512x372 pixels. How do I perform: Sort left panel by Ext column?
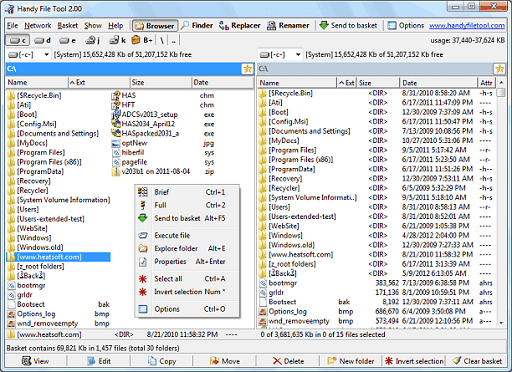point(99,83)
